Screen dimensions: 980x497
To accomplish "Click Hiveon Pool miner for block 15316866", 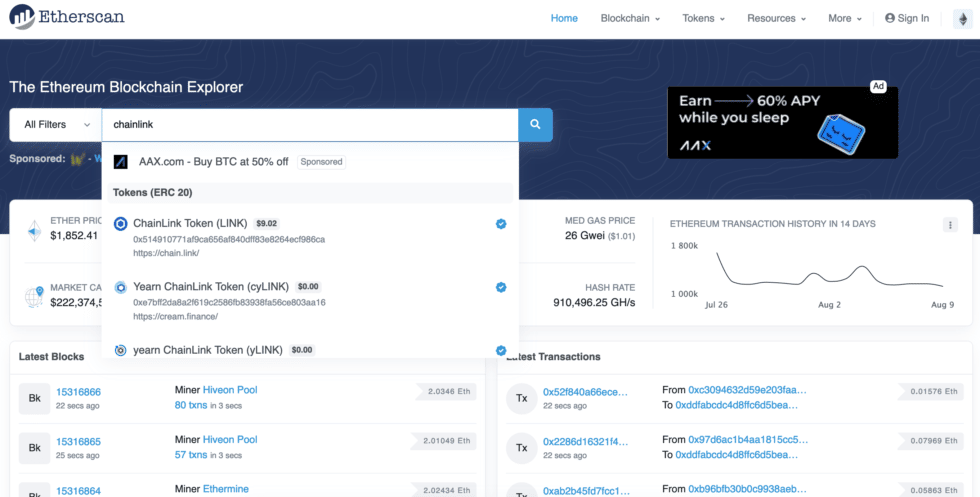I will point(230,390).
